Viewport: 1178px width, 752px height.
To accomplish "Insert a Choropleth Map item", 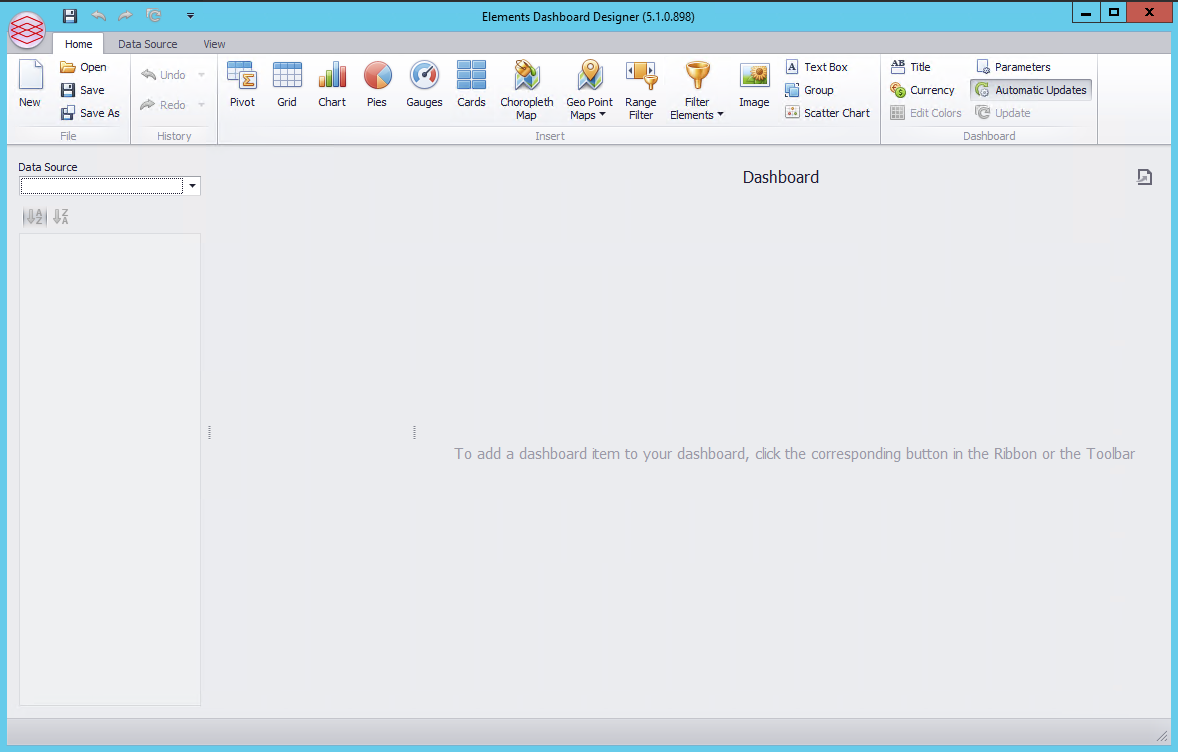I will point(527,89).
